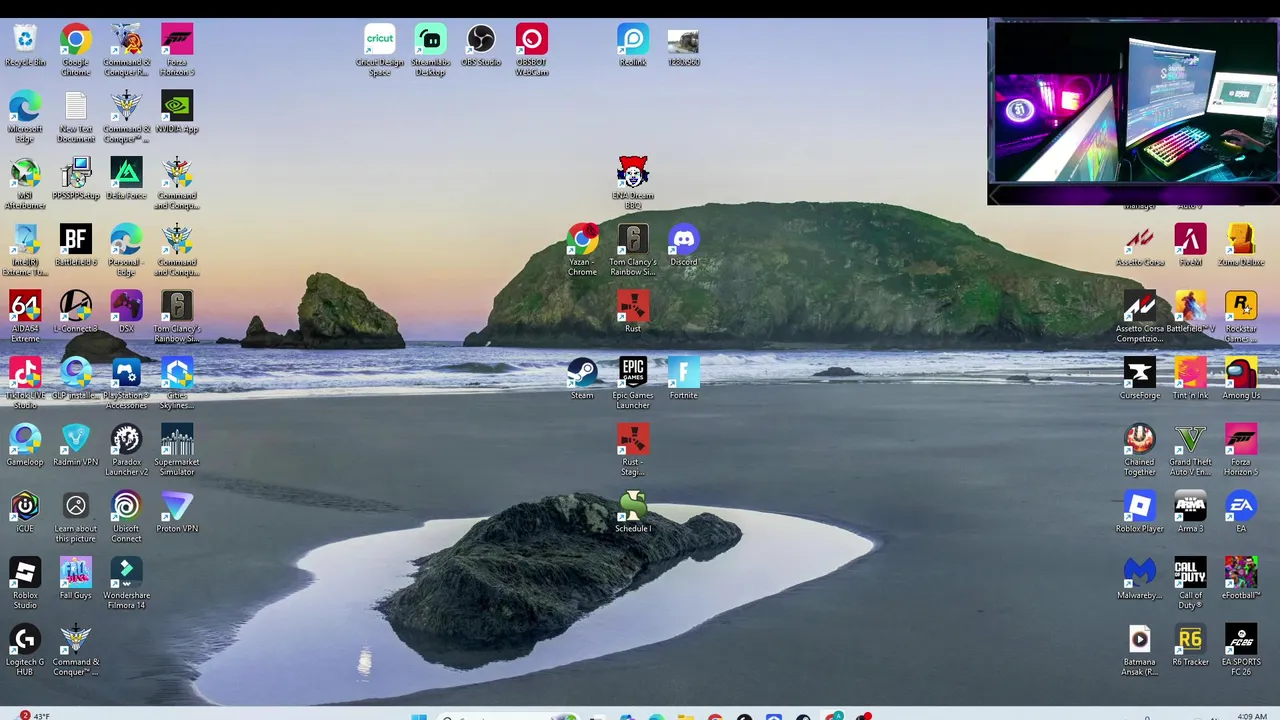Launch Tint n Ink shortcut

[x=1190, y=378]
